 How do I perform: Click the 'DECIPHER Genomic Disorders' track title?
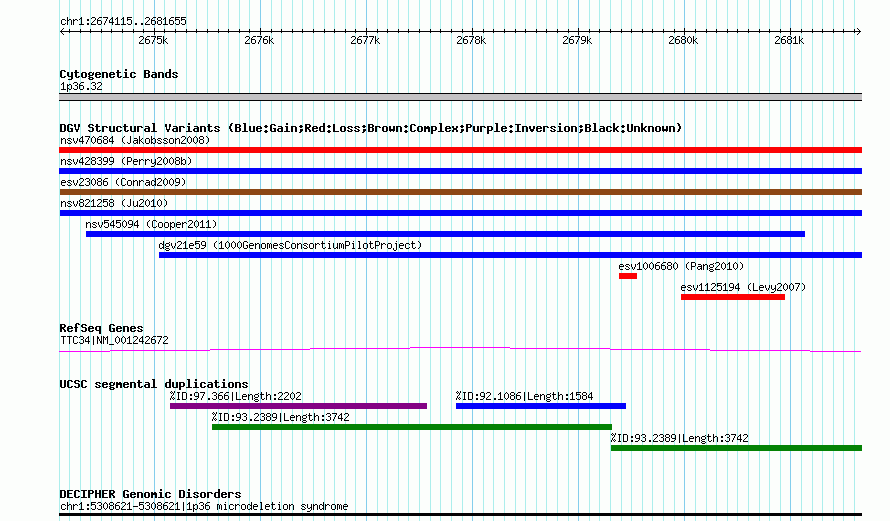[150, 494]
